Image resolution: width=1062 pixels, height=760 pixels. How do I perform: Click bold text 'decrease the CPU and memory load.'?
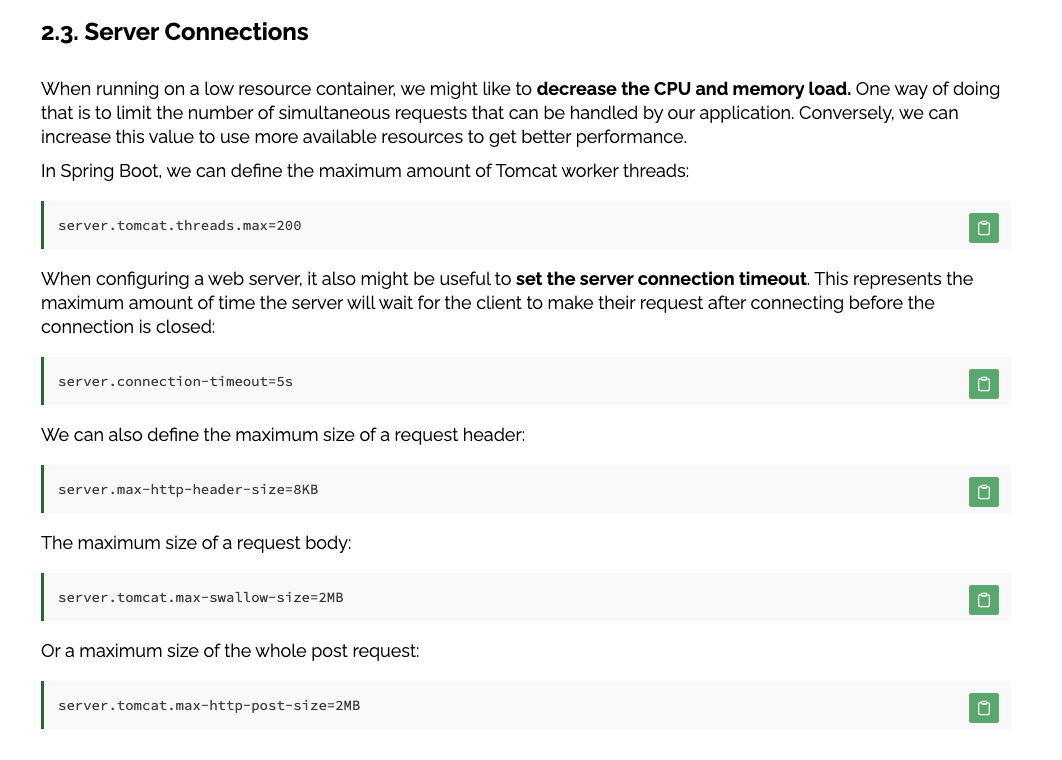(x=693, y=89)
